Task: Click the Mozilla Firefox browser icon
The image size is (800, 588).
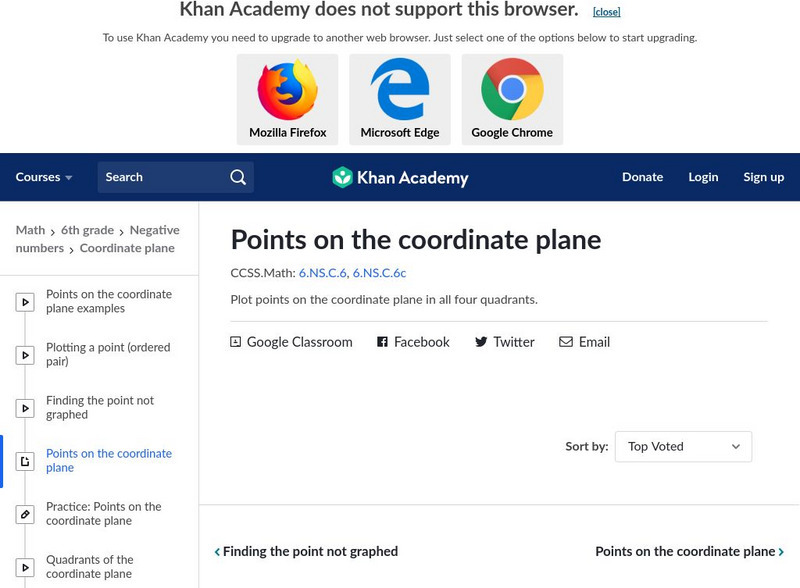Action: 288,90
